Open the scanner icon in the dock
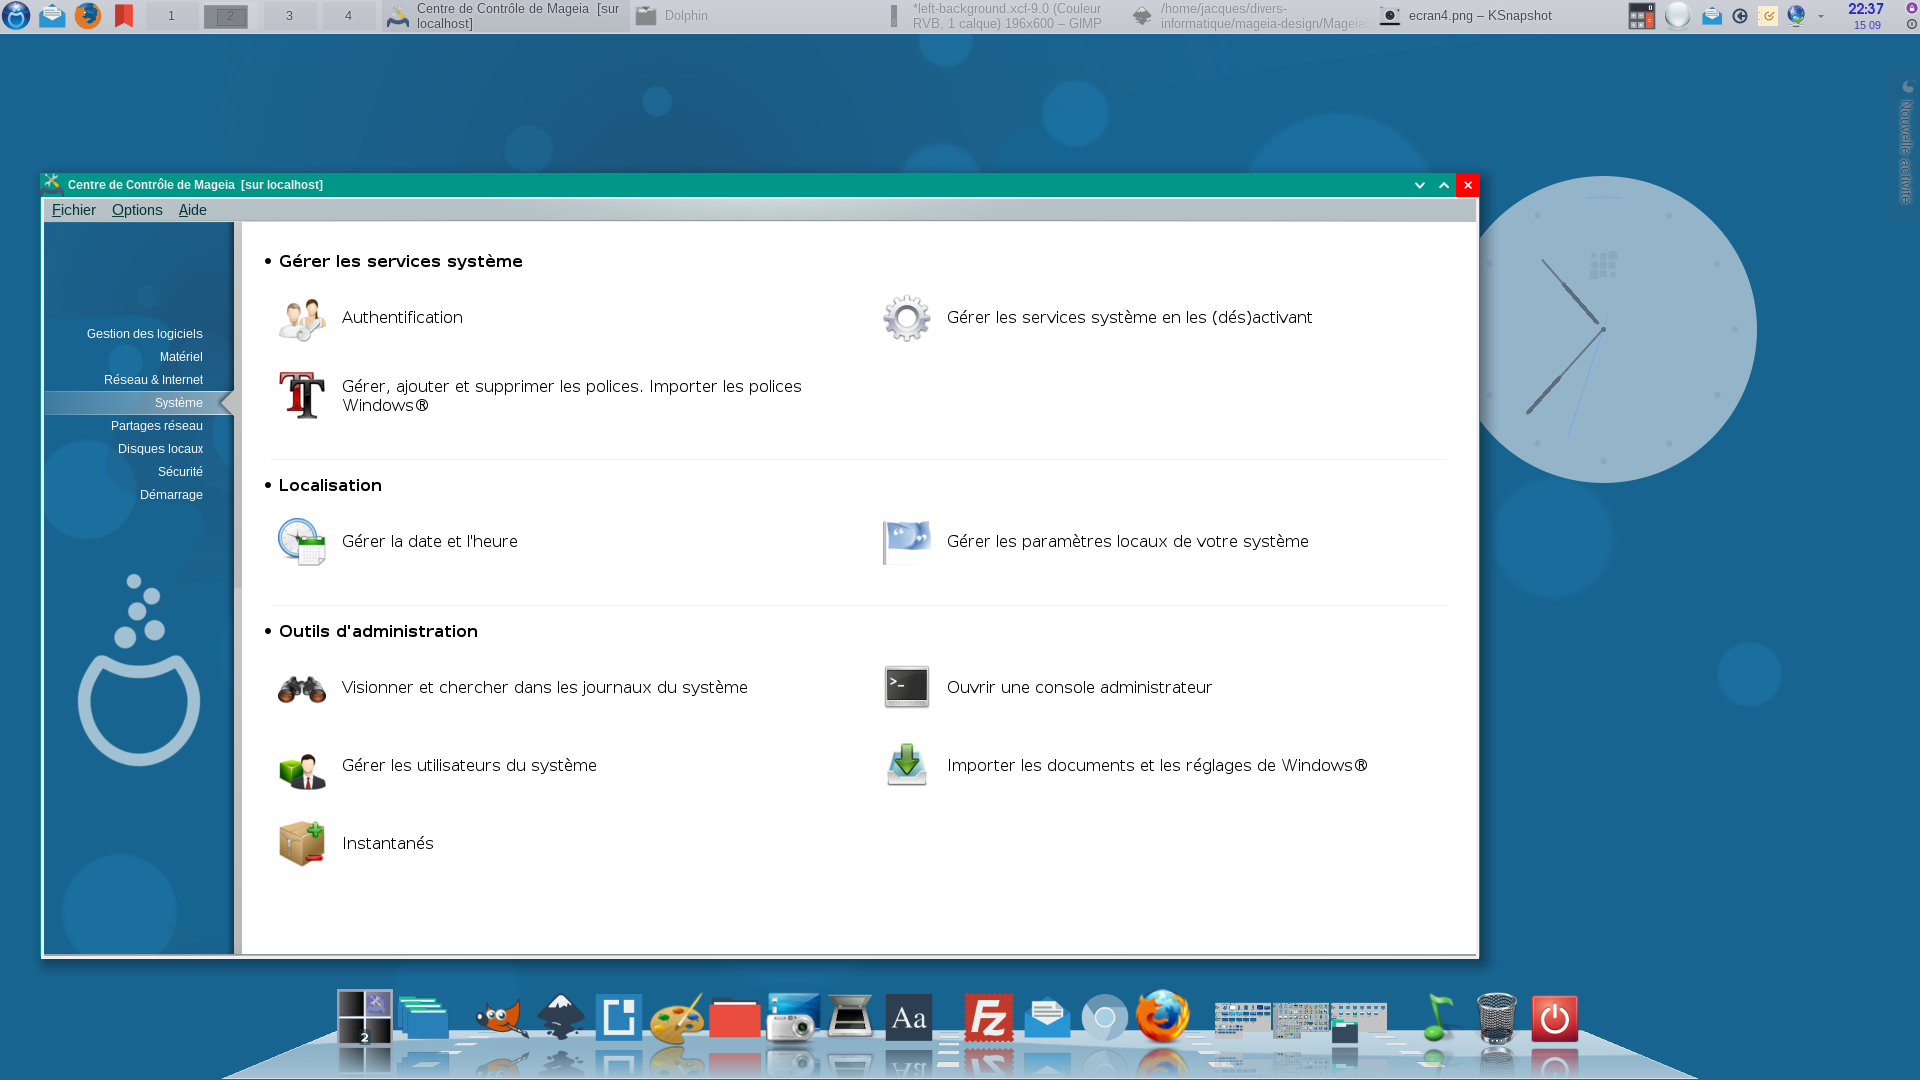 tap(851, 1018)
